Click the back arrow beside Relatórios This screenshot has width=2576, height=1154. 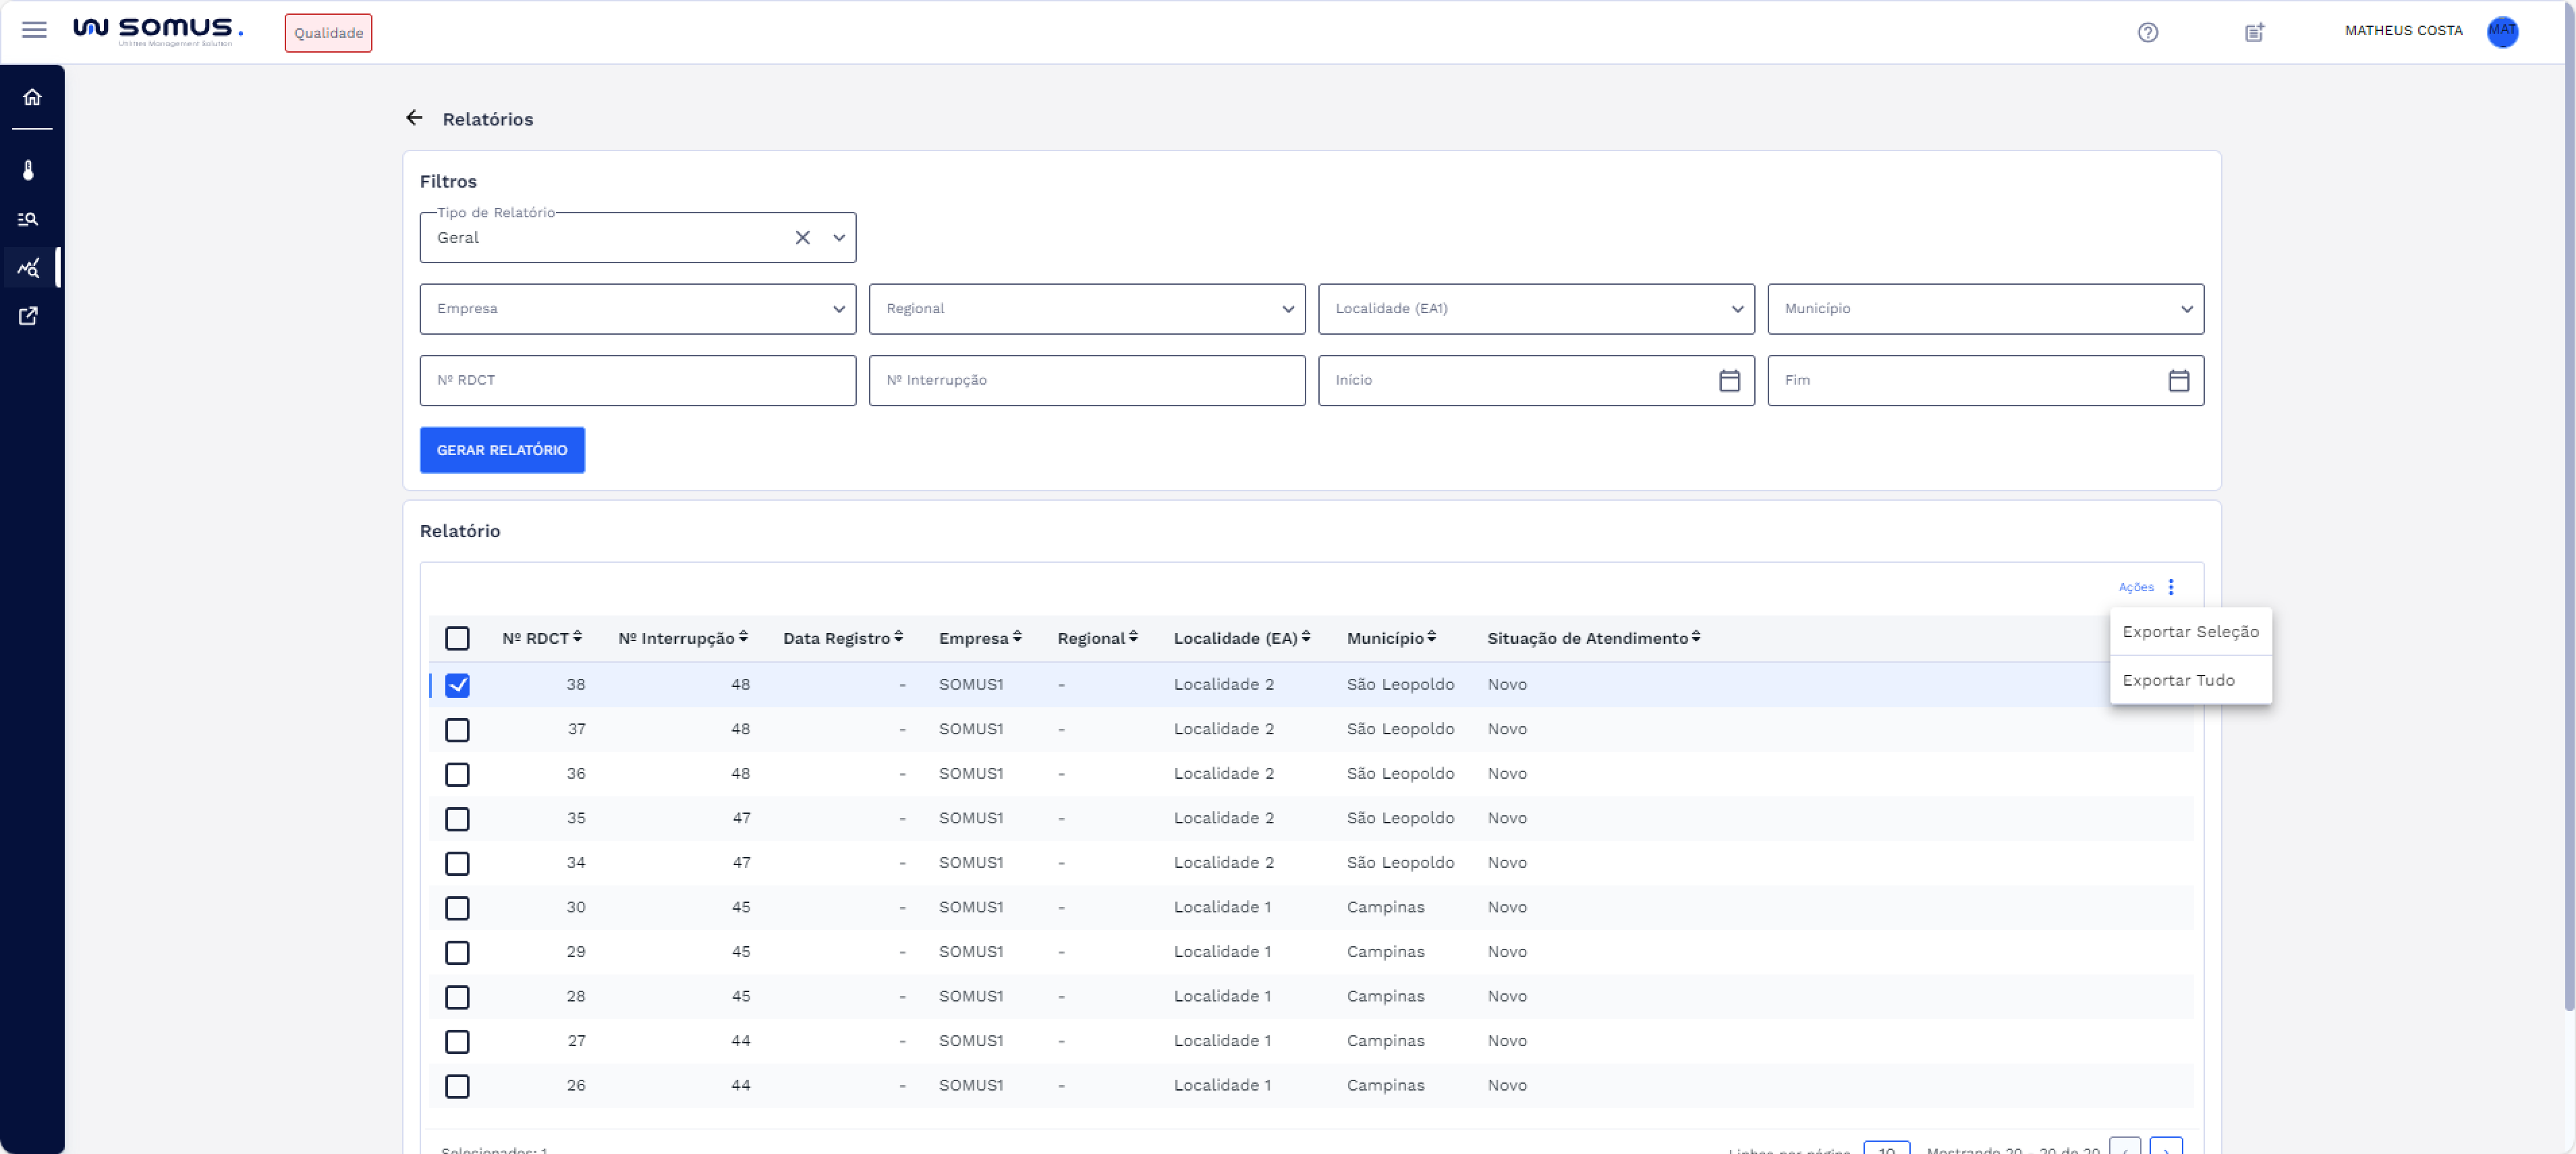coord(414,118)
